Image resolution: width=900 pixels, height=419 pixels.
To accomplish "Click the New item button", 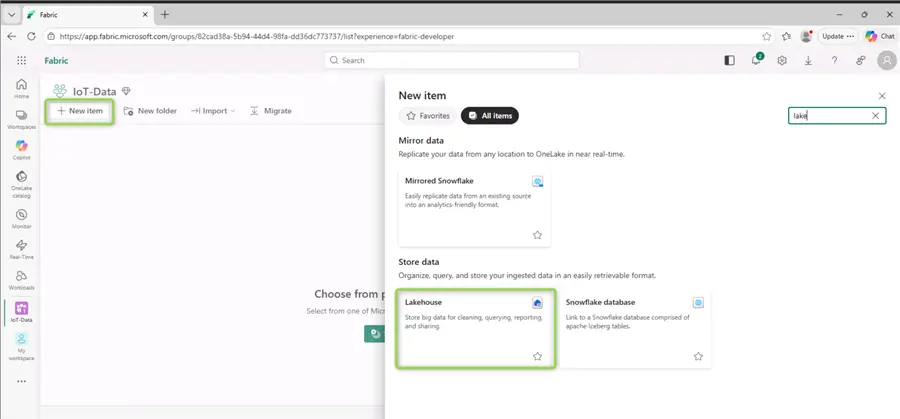I will pos(80,111).
